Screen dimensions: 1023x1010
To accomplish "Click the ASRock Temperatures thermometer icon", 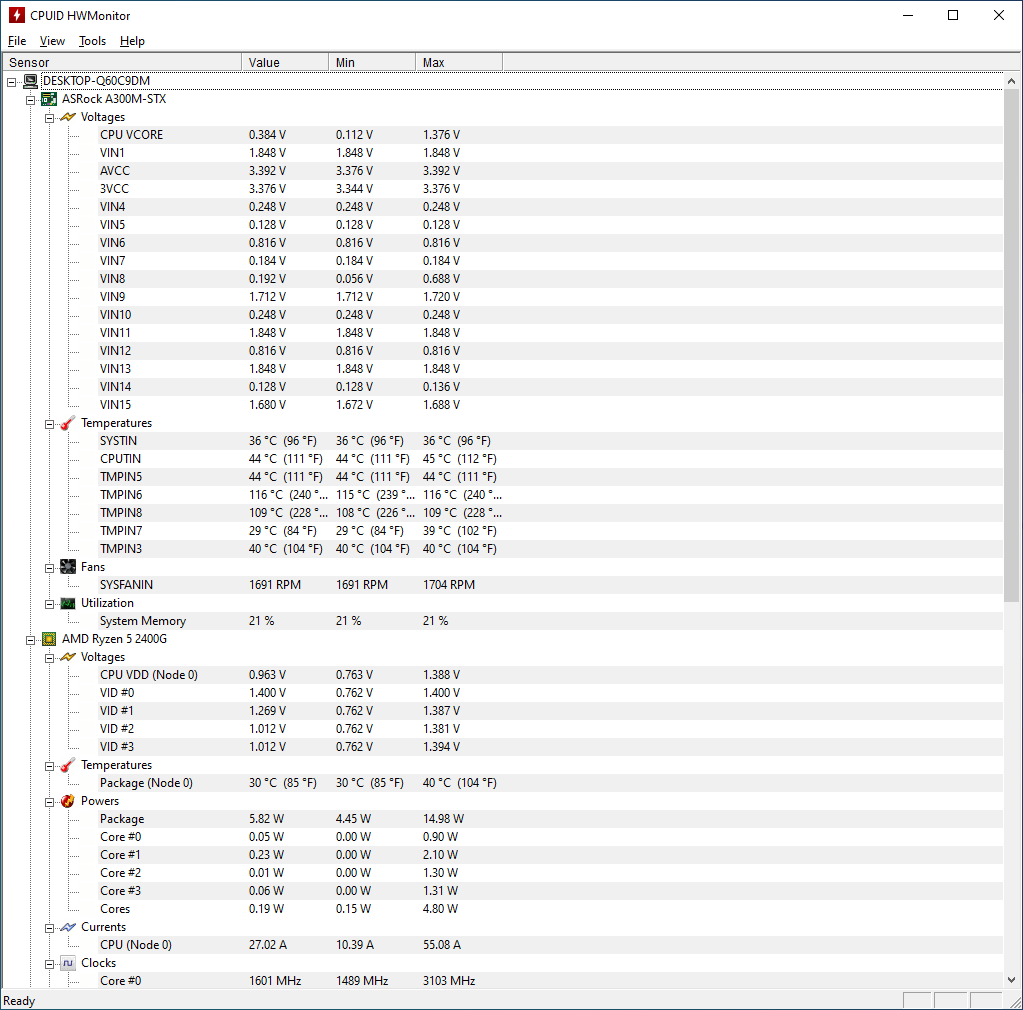I will (x=68, y=423).
